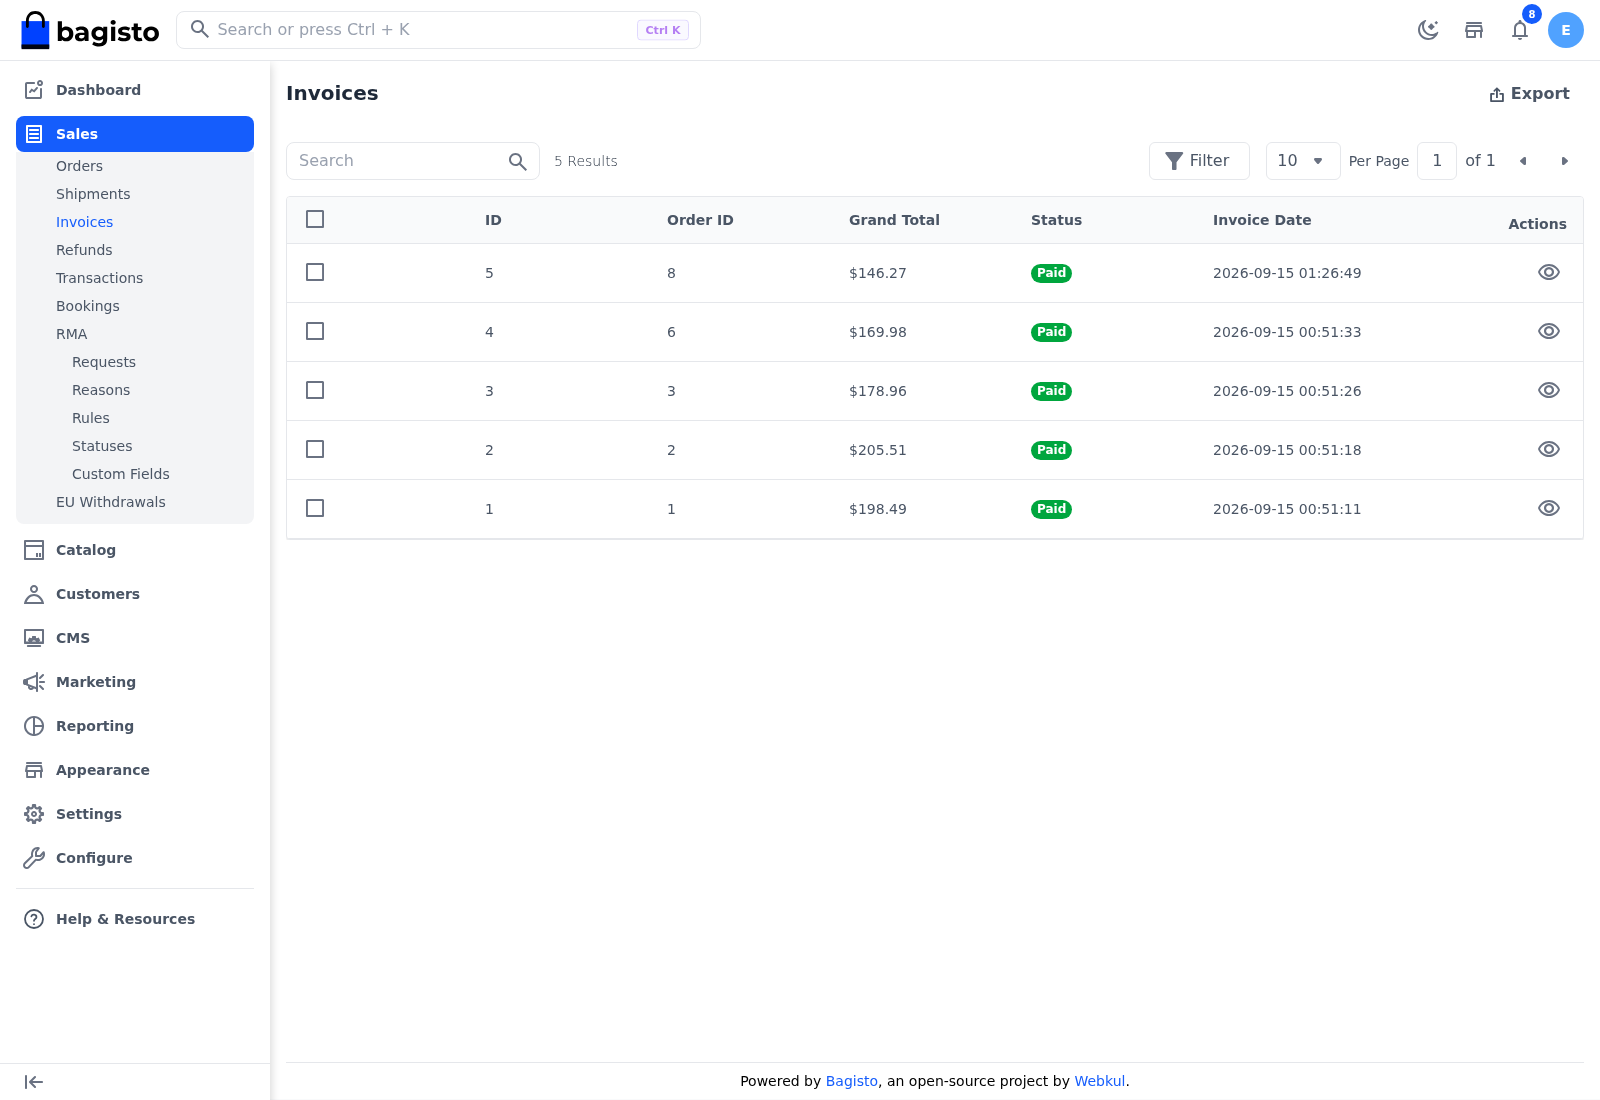Click the Help & Resources question icon
The height and width of the screenshot is (1100, 1600).
tap(34, 919)
